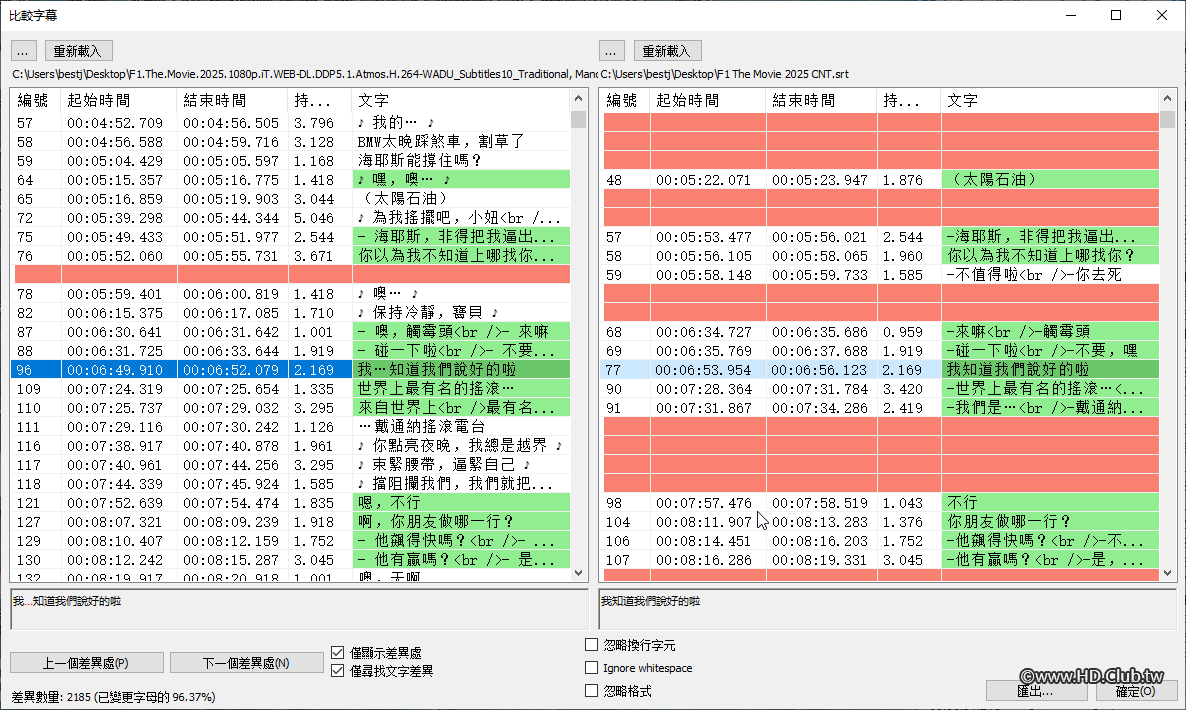
Task: Click right file browse '...' button
Action: (x=612, y=51)
